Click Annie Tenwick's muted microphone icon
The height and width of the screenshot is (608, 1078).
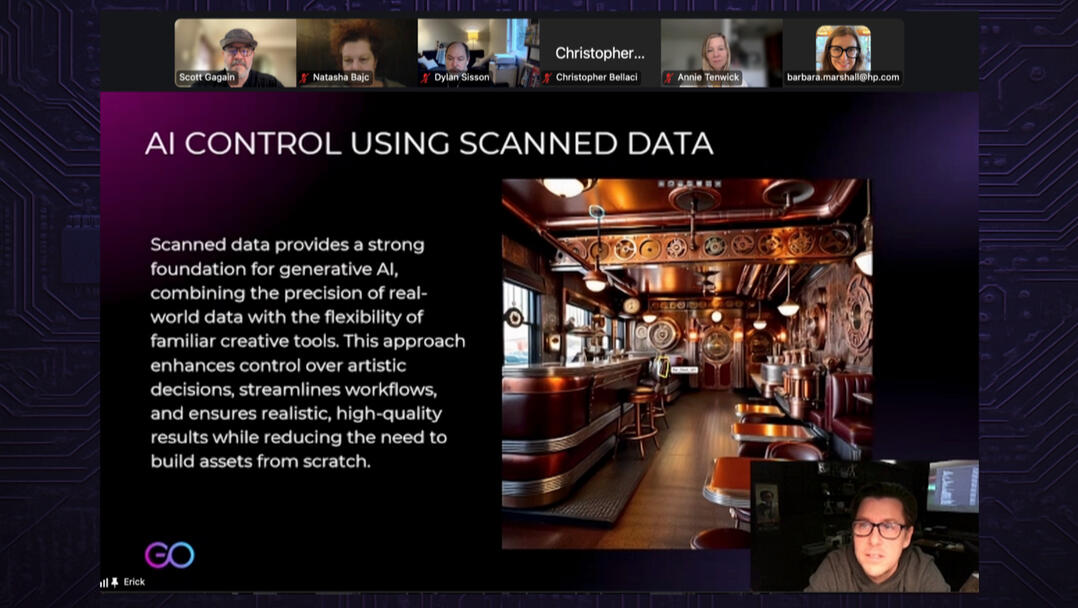[x=668, y=78]
